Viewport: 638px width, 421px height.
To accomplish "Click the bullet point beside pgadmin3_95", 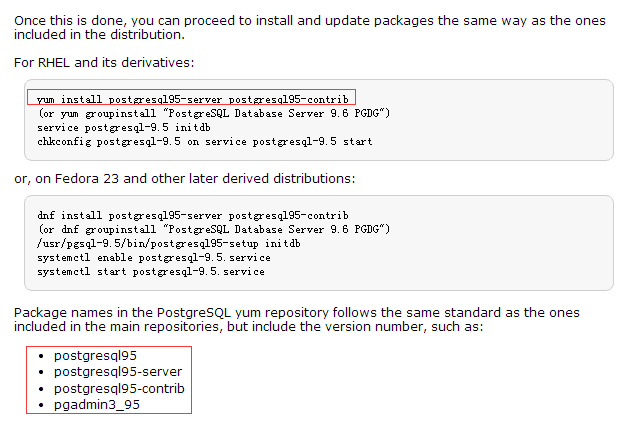I will [x=39, y=405].
